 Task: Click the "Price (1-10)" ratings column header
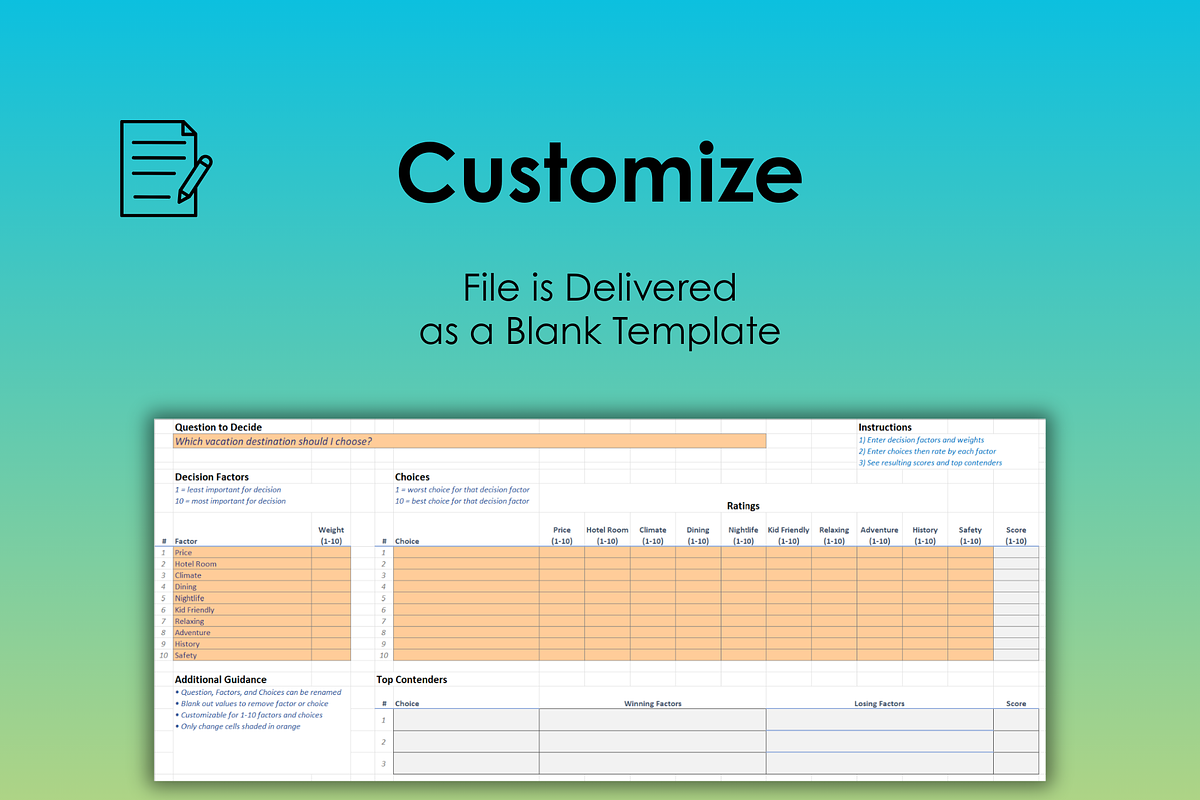coord(562,536)
